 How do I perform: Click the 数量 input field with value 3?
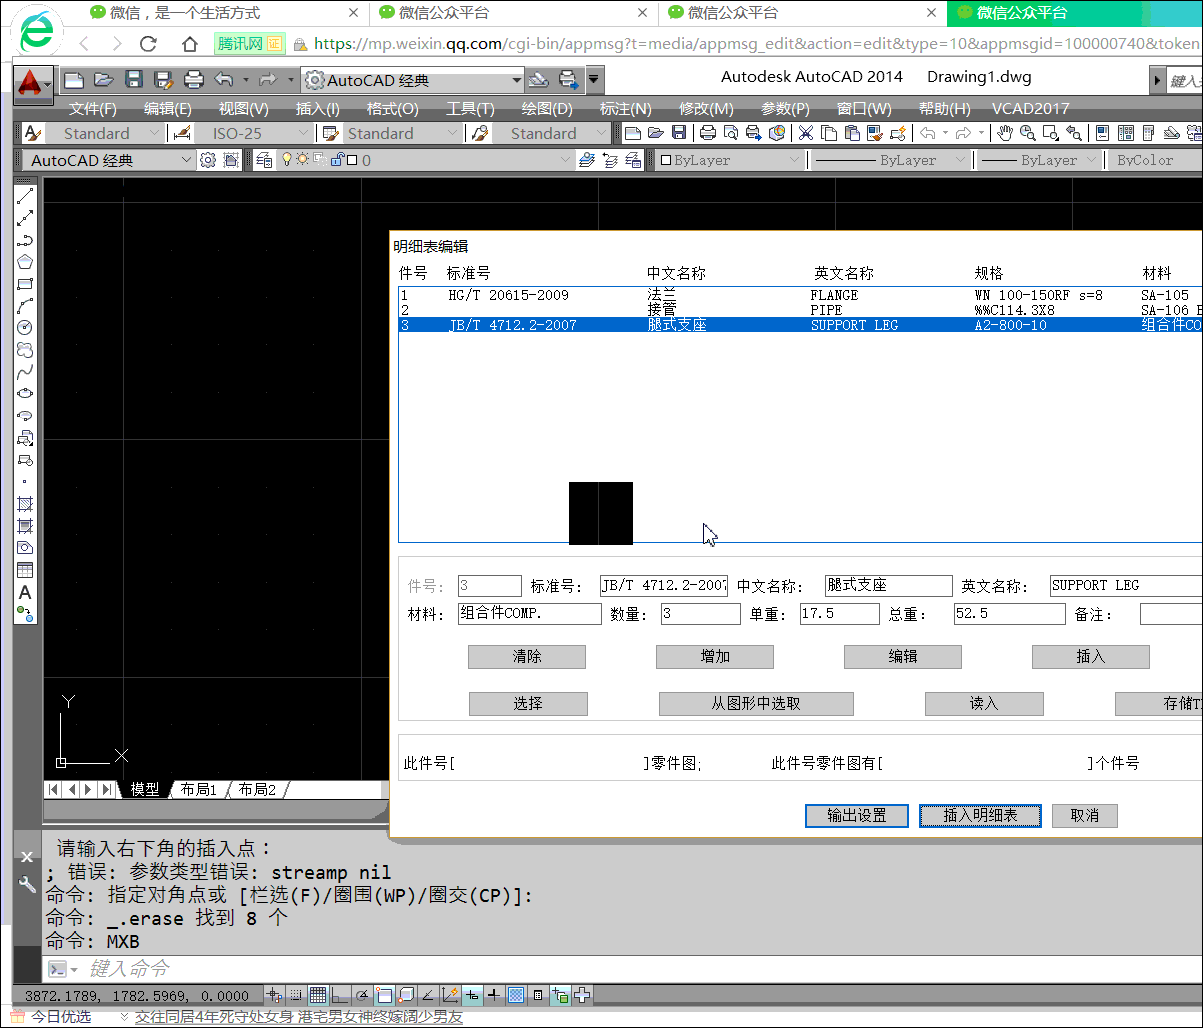tap(700, 614)
